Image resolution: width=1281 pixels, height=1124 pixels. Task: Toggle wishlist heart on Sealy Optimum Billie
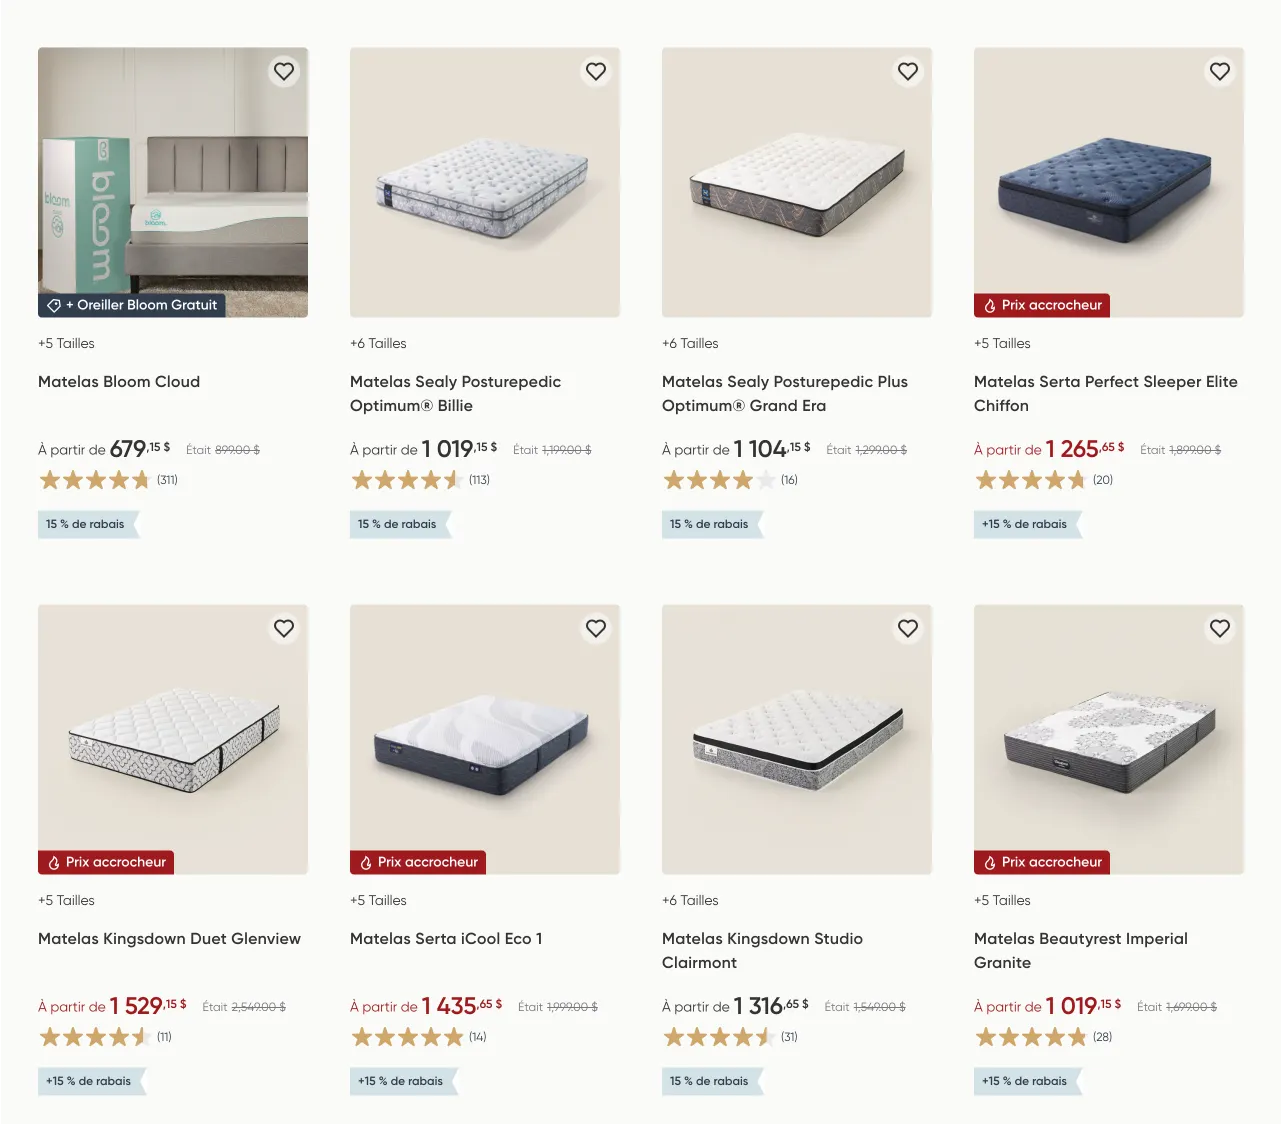(596, 72)
